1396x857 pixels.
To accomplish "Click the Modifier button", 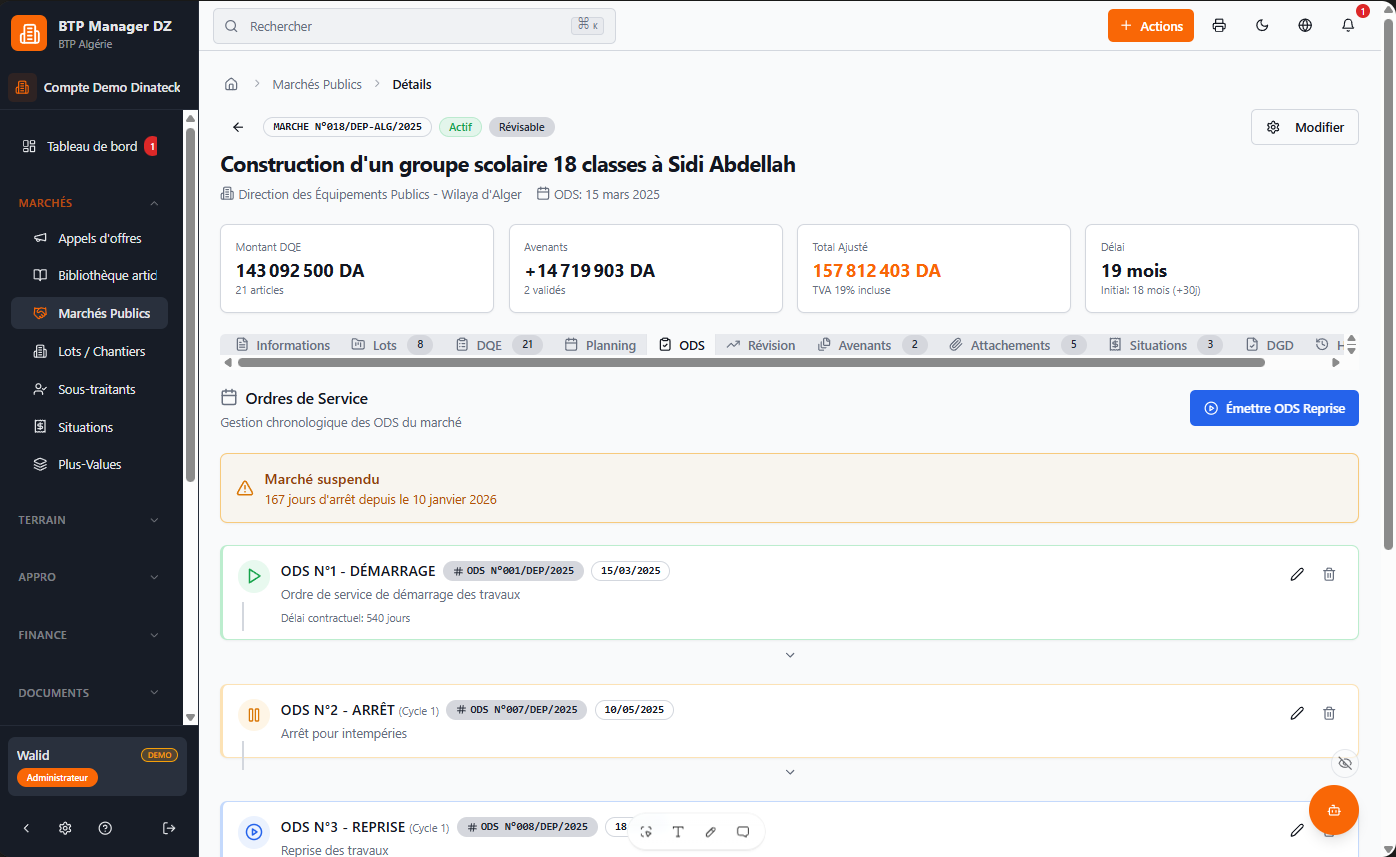I will pyautogui.click(x=1305, y=127).
